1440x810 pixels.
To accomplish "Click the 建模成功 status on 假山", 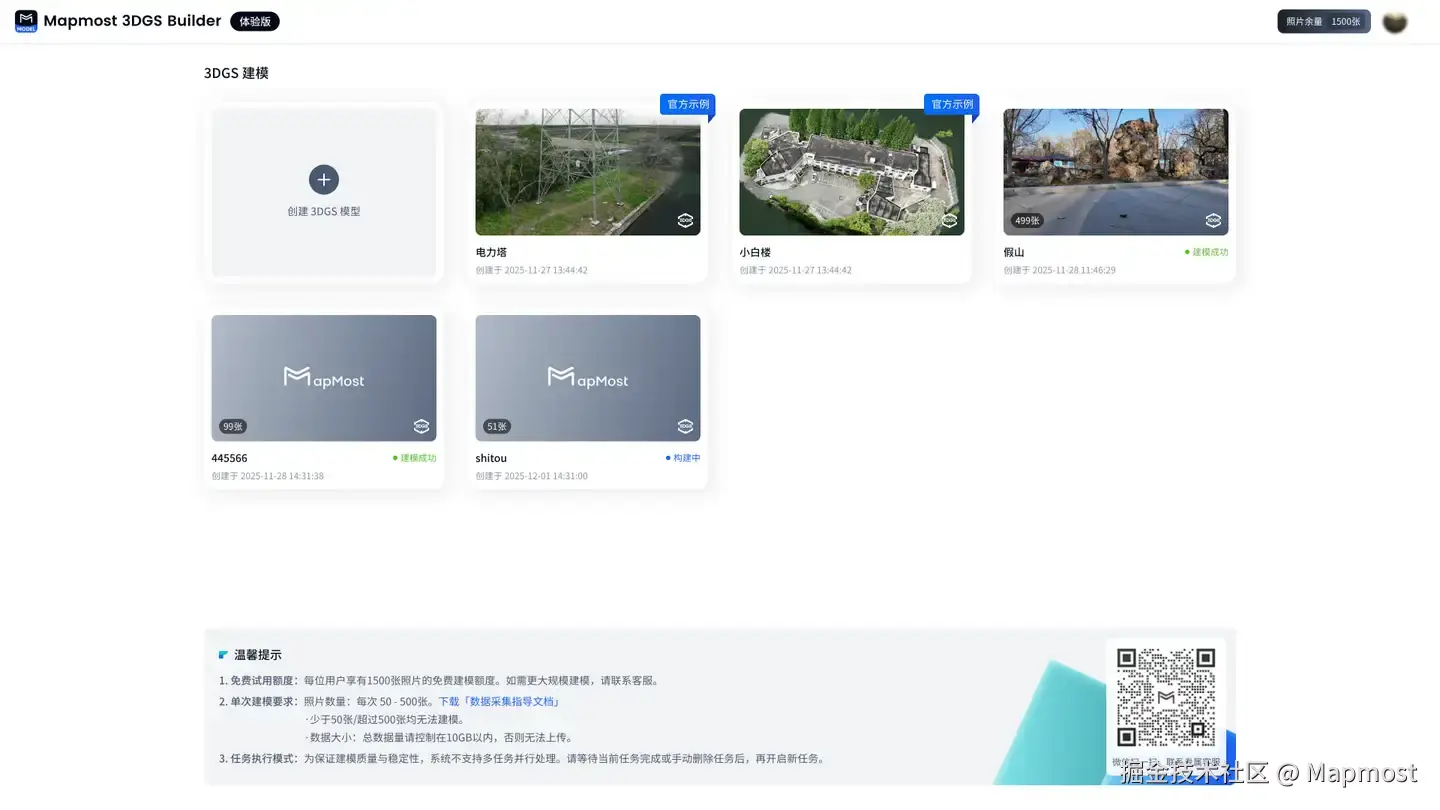I will coord(1207,252).
